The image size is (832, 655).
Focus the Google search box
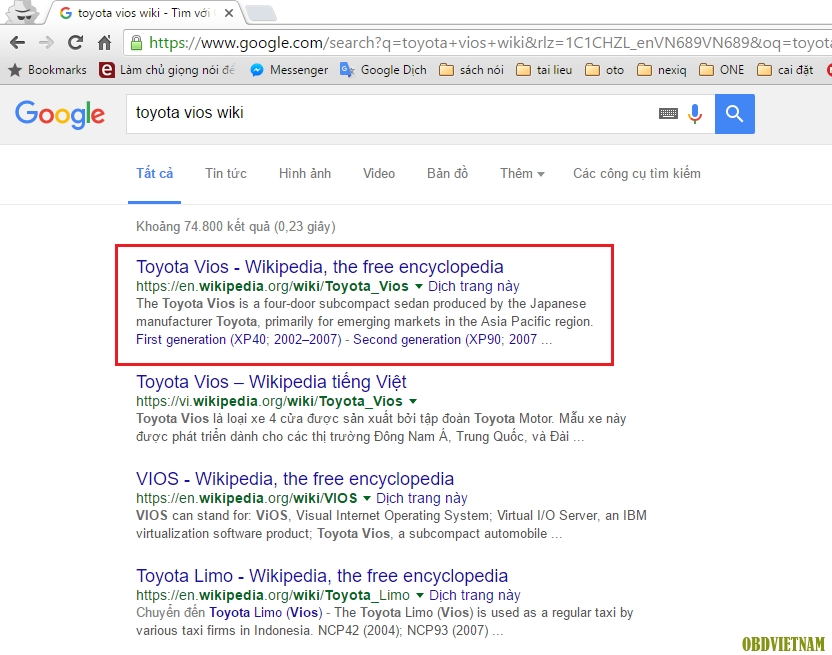[393, 113]
